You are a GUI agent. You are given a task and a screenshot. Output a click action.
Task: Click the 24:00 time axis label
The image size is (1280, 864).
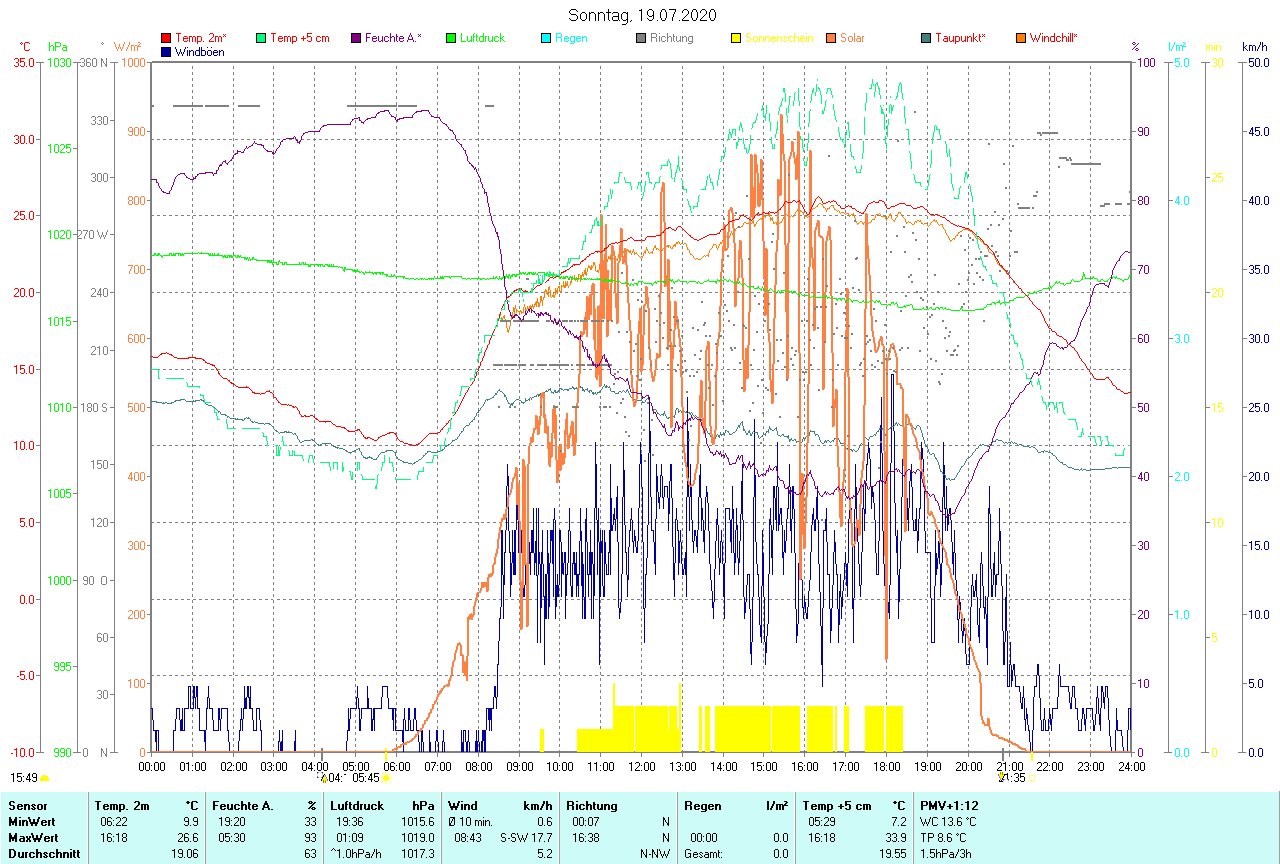1132,766
